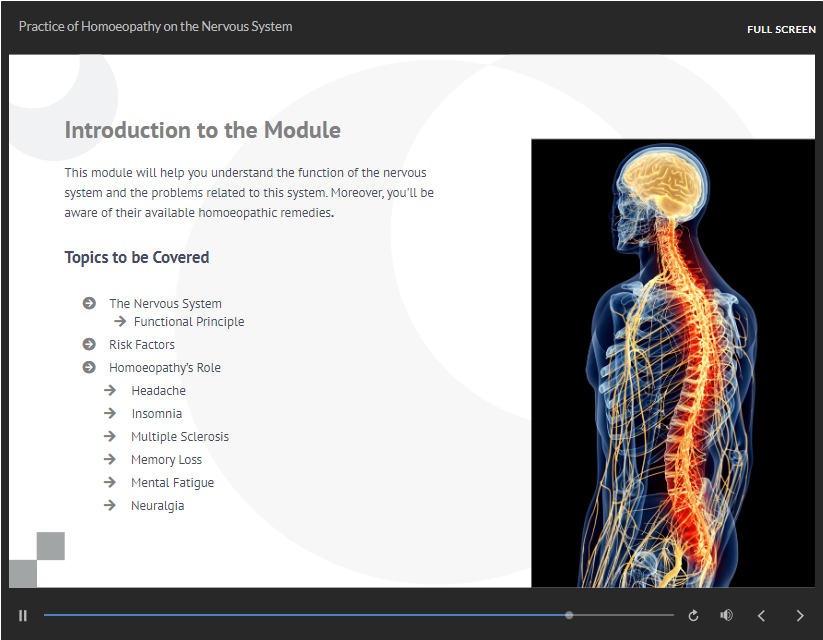
Task: Select the Functional Principle subtopic
Action: [188, 322]
